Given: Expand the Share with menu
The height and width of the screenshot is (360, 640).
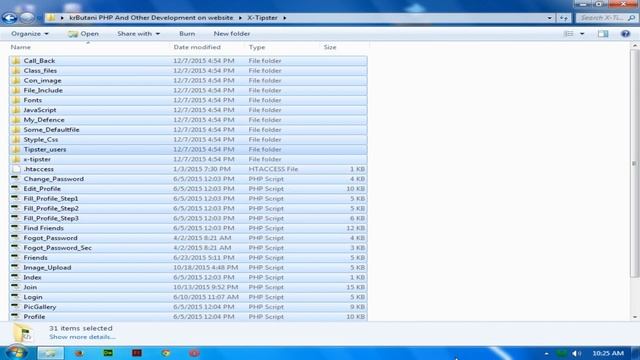Looking at the screenshot, I should tap(138, 34).
